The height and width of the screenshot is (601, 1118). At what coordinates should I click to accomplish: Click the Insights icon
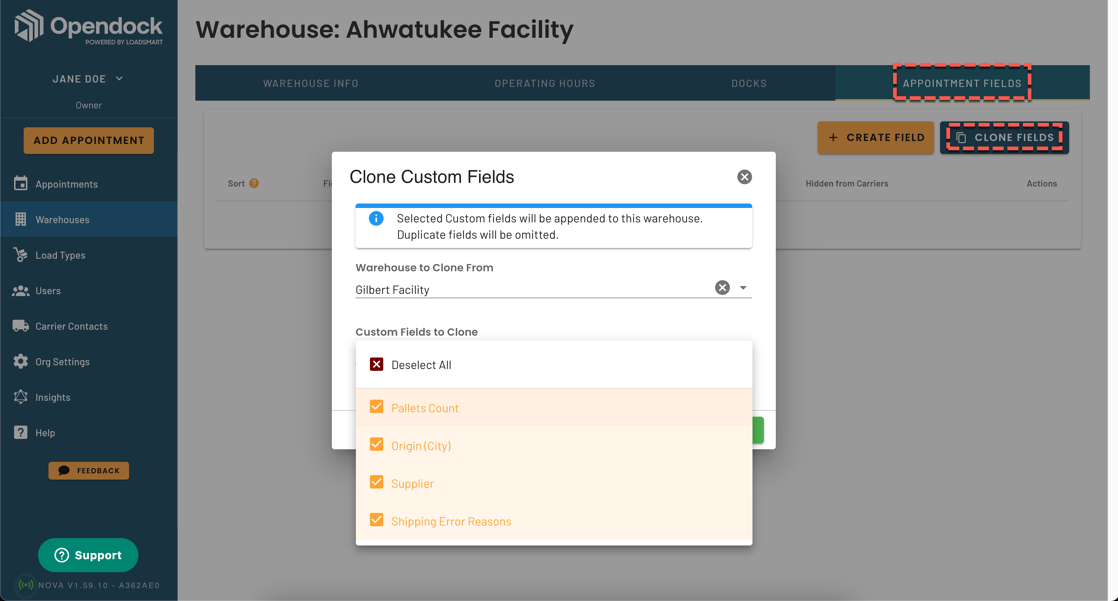(x=21, y=396)
